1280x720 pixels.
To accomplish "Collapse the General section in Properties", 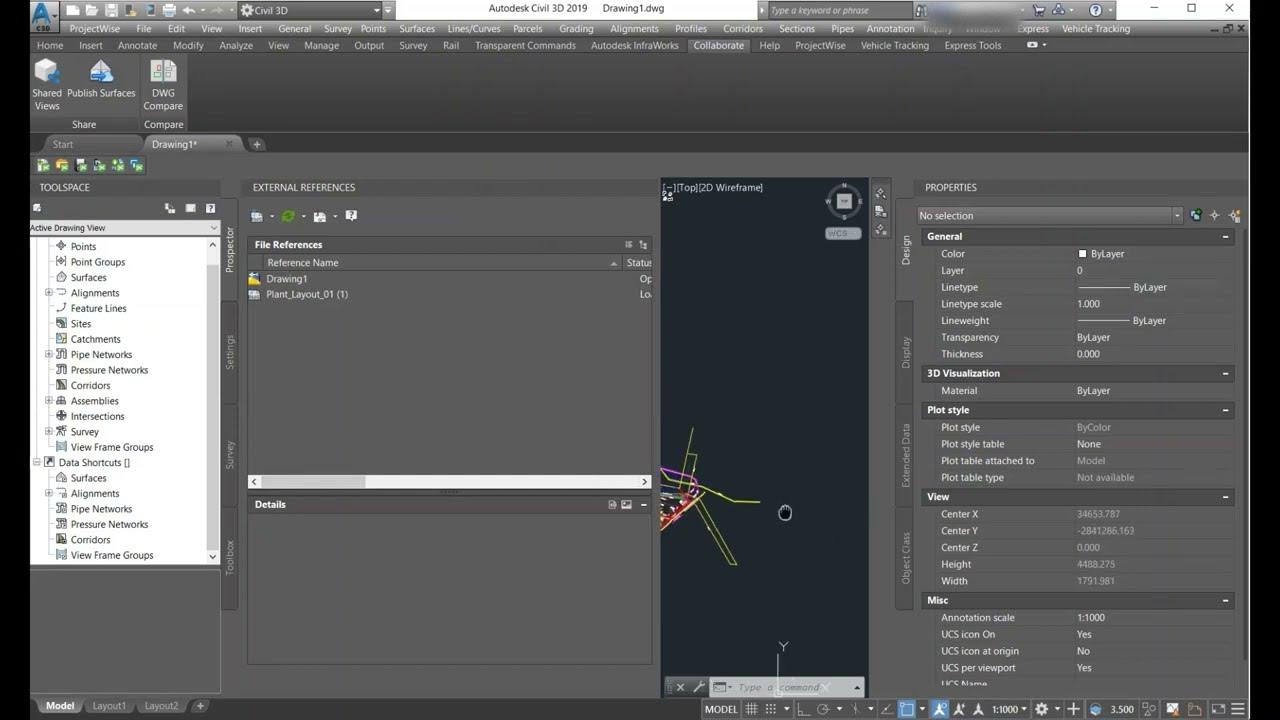I will pos(1226,237).
